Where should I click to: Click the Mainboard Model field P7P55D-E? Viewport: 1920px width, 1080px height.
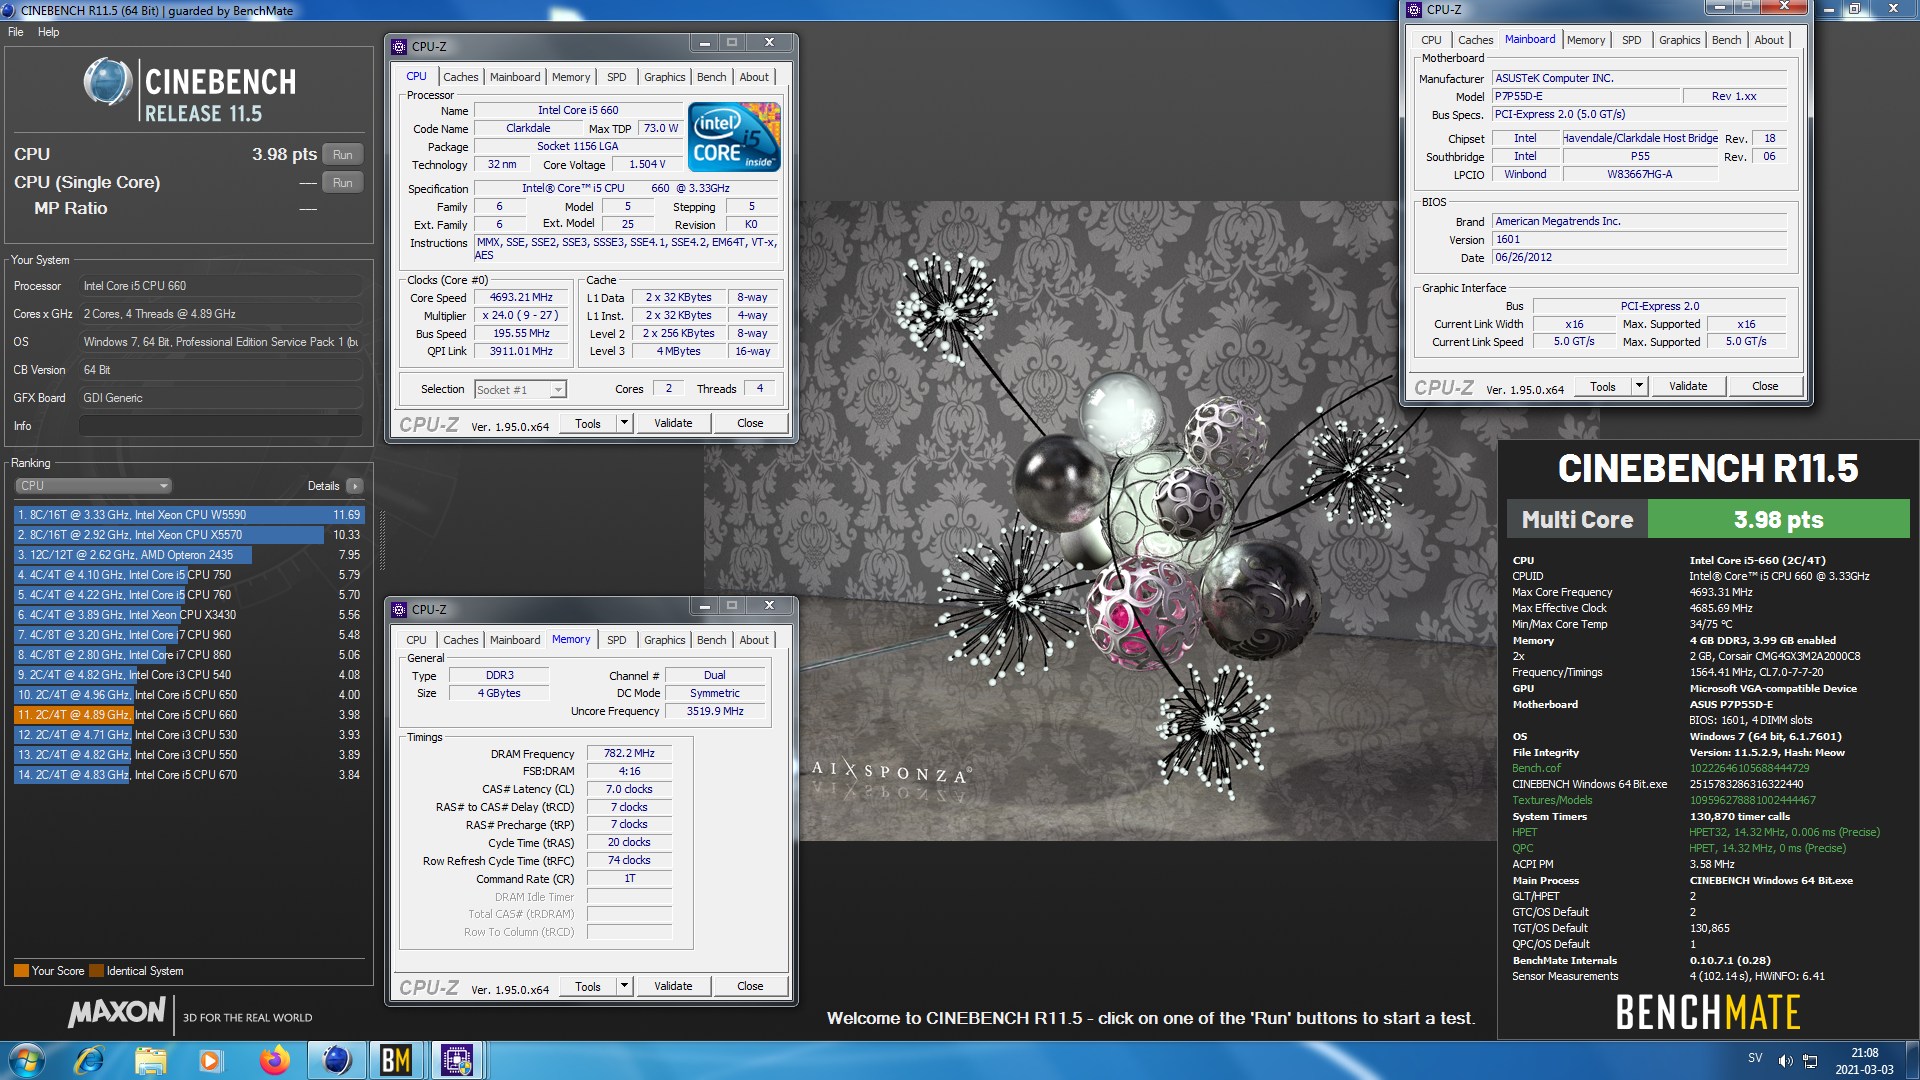[x=1586, y=97]
